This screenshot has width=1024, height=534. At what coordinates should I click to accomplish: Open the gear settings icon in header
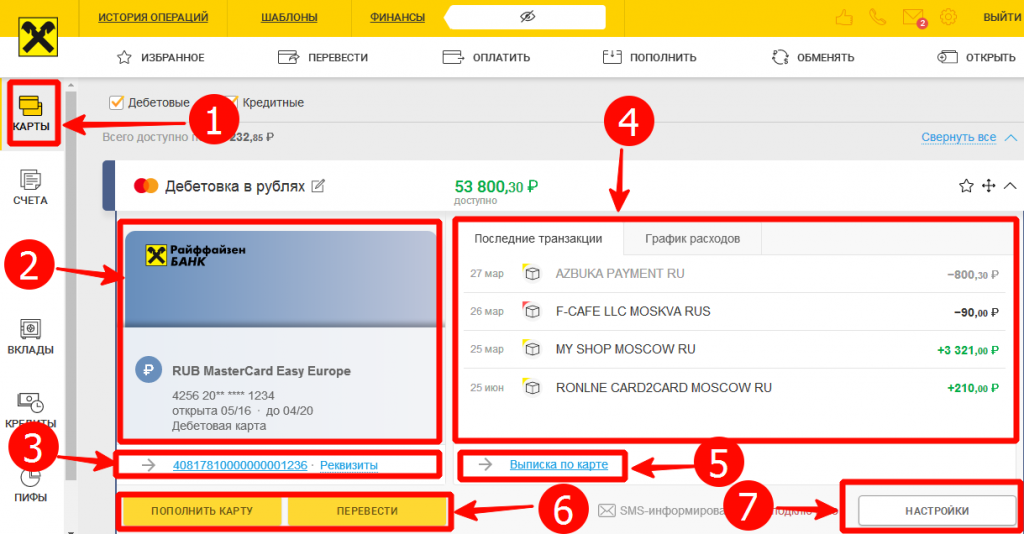click(x=948, y=17)
